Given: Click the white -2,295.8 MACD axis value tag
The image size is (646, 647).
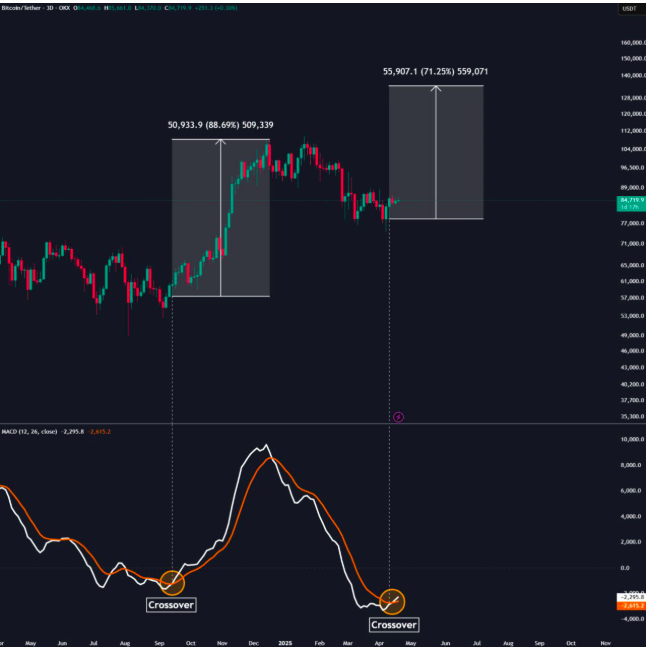Looking at the screenshot, I should click(631, 597).
